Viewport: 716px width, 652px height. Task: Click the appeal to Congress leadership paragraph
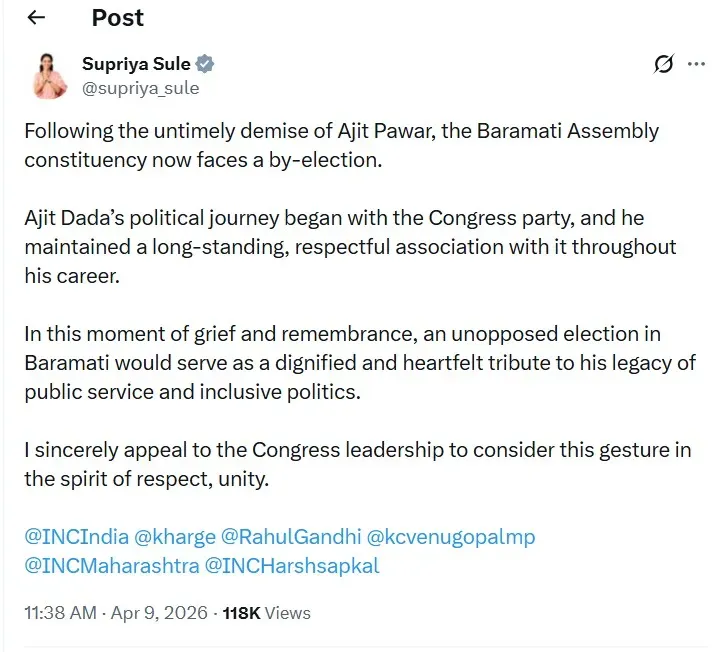click(x=357, y=465)
